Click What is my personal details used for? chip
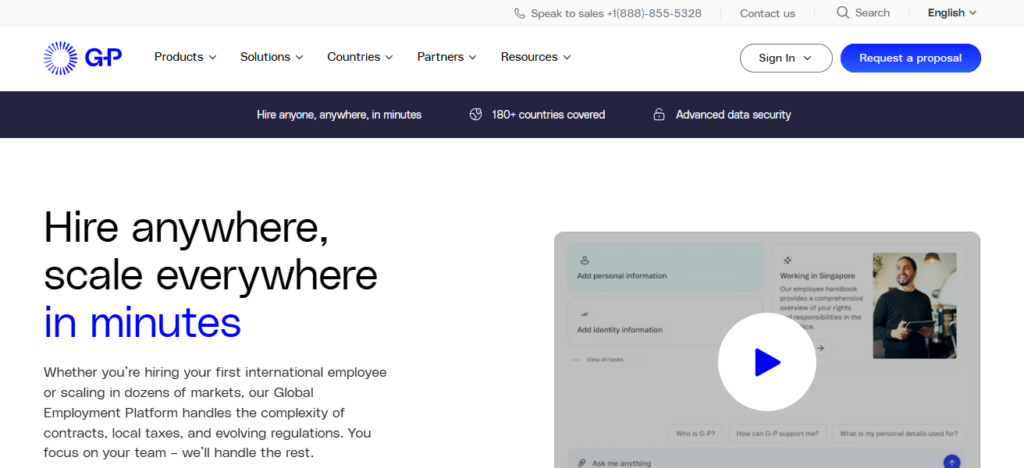Screen dimensions: 1024x468 tap(899, 433)
